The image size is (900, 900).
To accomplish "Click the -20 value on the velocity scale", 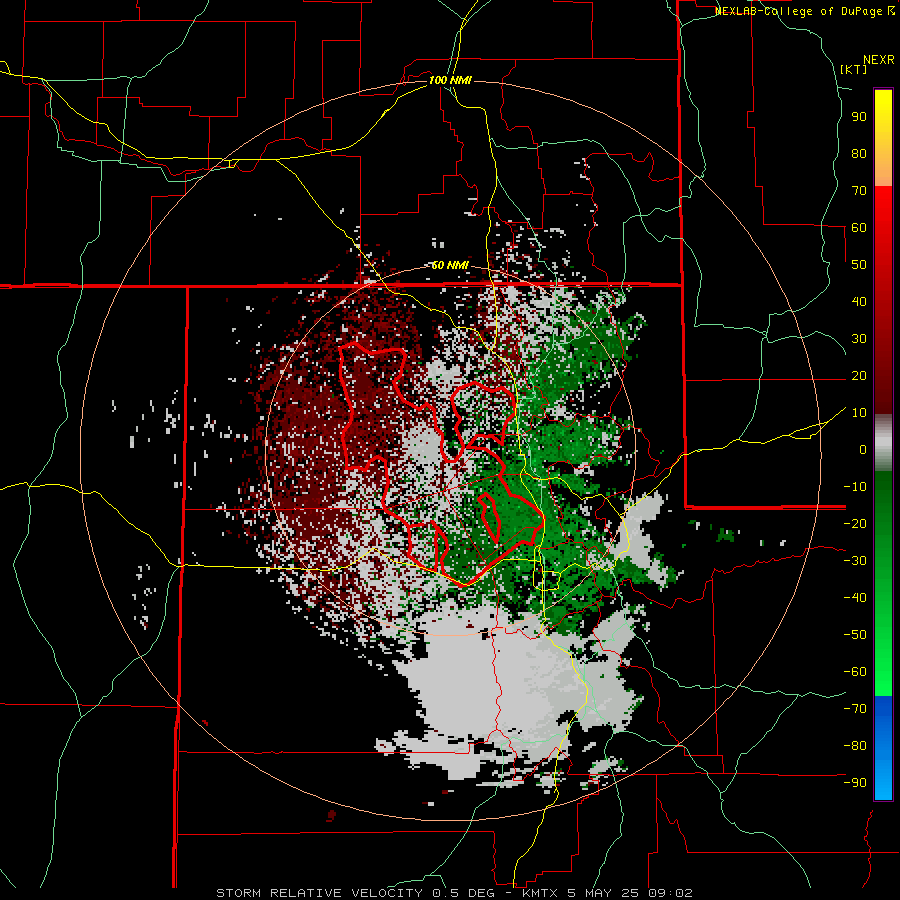I will pyautogui.click(x=855, y=524).
